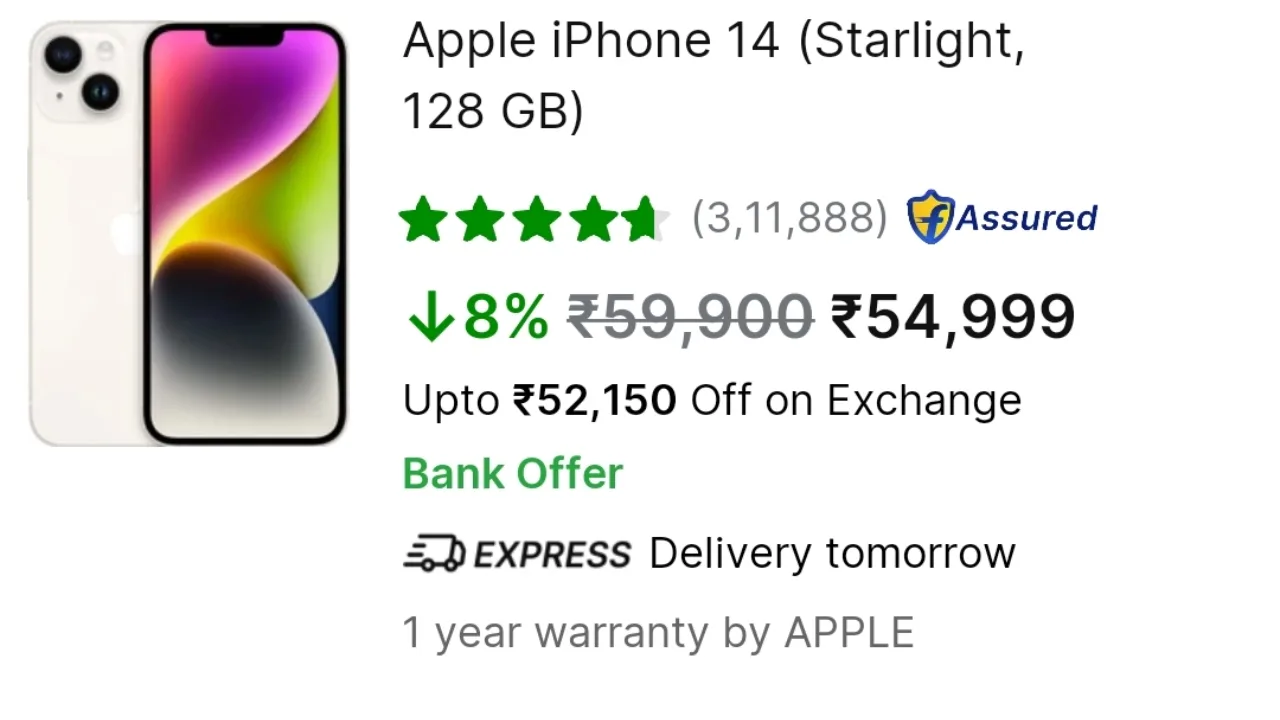Click the Apple iPhone 14 Starlight title
The width and height of the screenshot is (1280, 720).
(714, 76)
